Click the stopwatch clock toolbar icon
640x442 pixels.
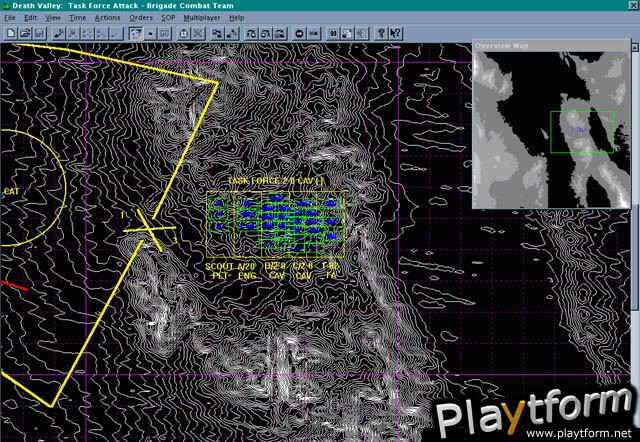[184, 33]
